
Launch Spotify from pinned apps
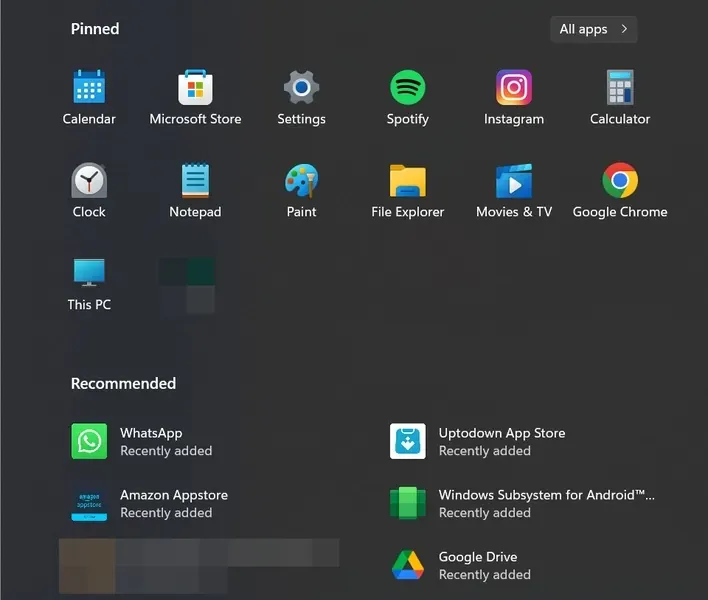(x=407, y=87)
